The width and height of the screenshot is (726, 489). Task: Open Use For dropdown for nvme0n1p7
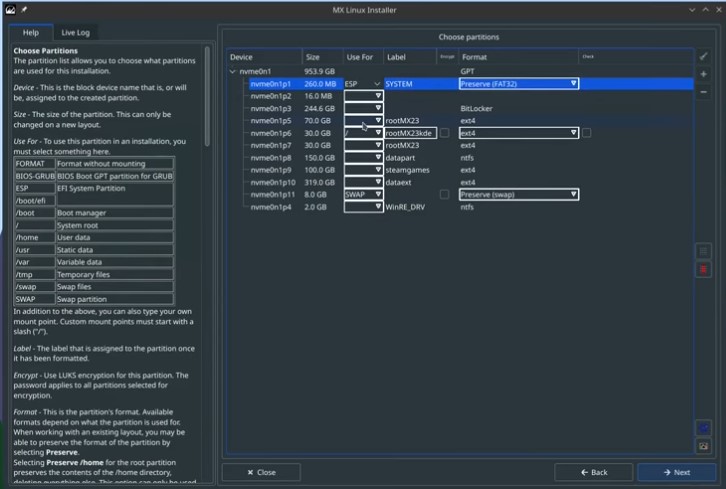click(363, 145)
